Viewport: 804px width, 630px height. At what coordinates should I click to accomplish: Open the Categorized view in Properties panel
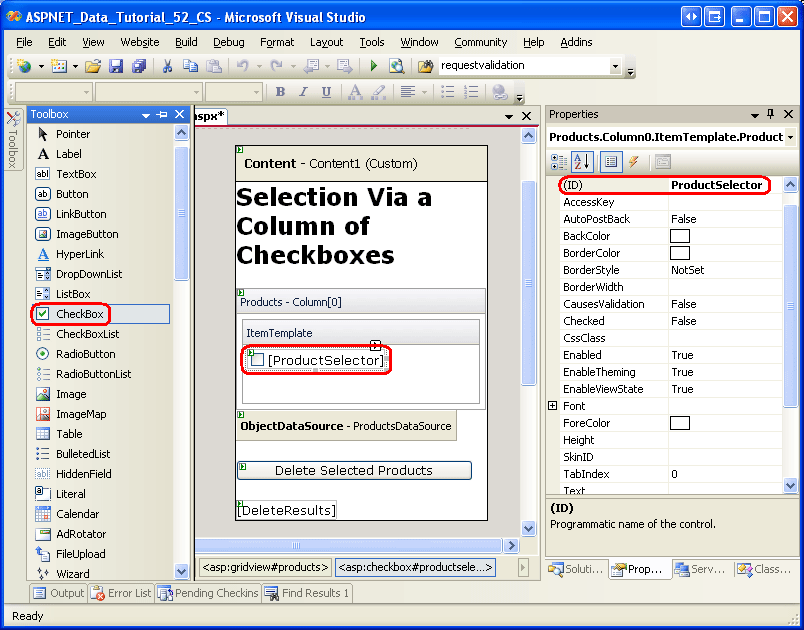(x=557, y=162)
